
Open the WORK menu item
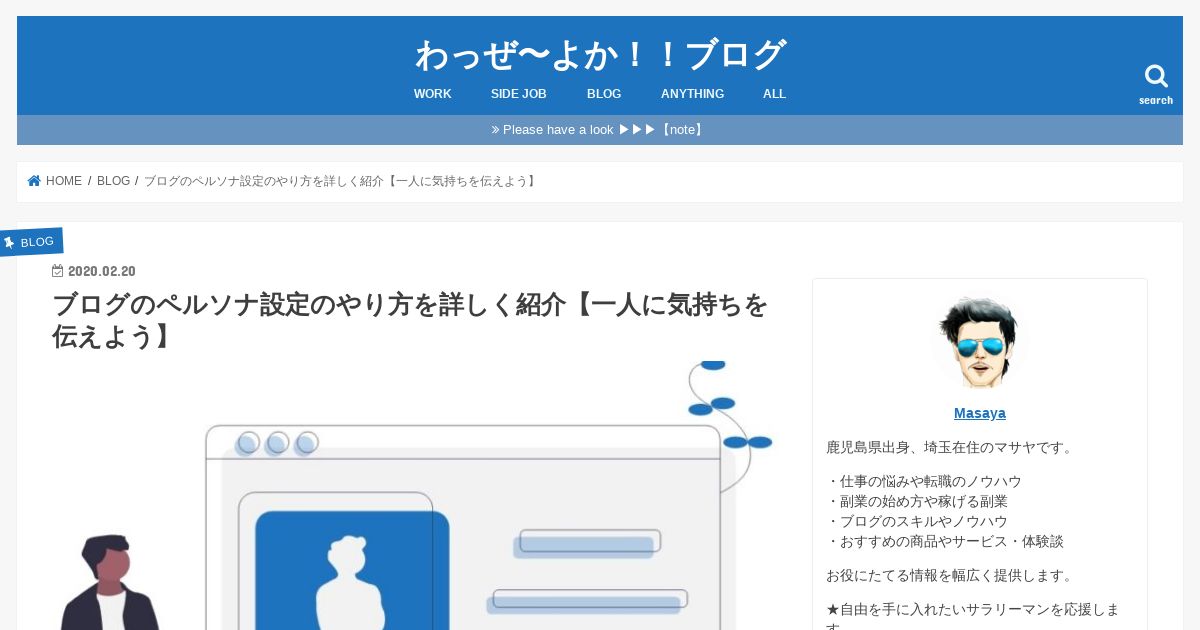(433, 94)
